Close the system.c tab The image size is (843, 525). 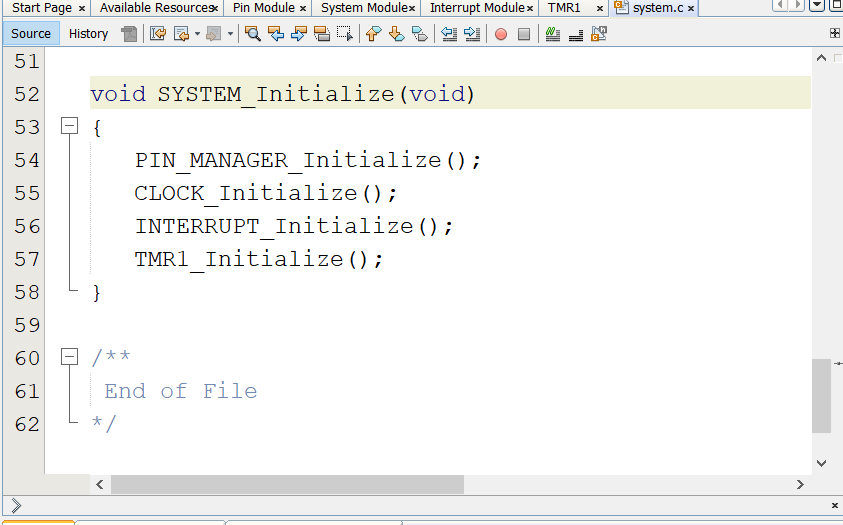click(691, 8)
